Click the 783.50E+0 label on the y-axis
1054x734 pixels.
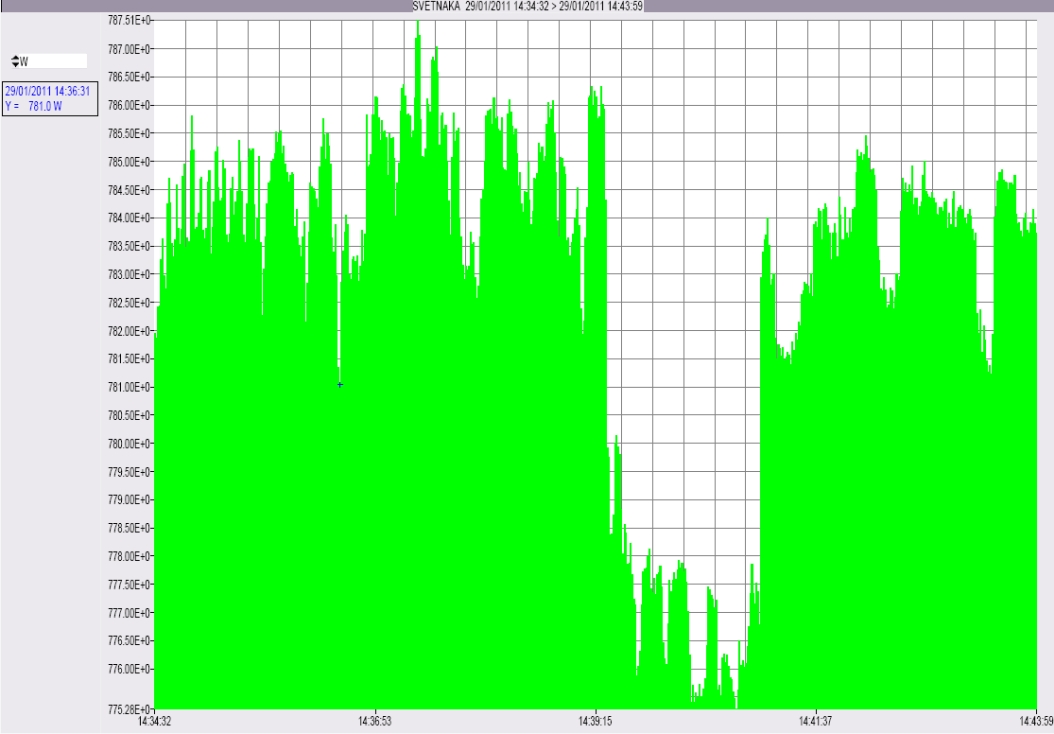(x=129, y=247)
